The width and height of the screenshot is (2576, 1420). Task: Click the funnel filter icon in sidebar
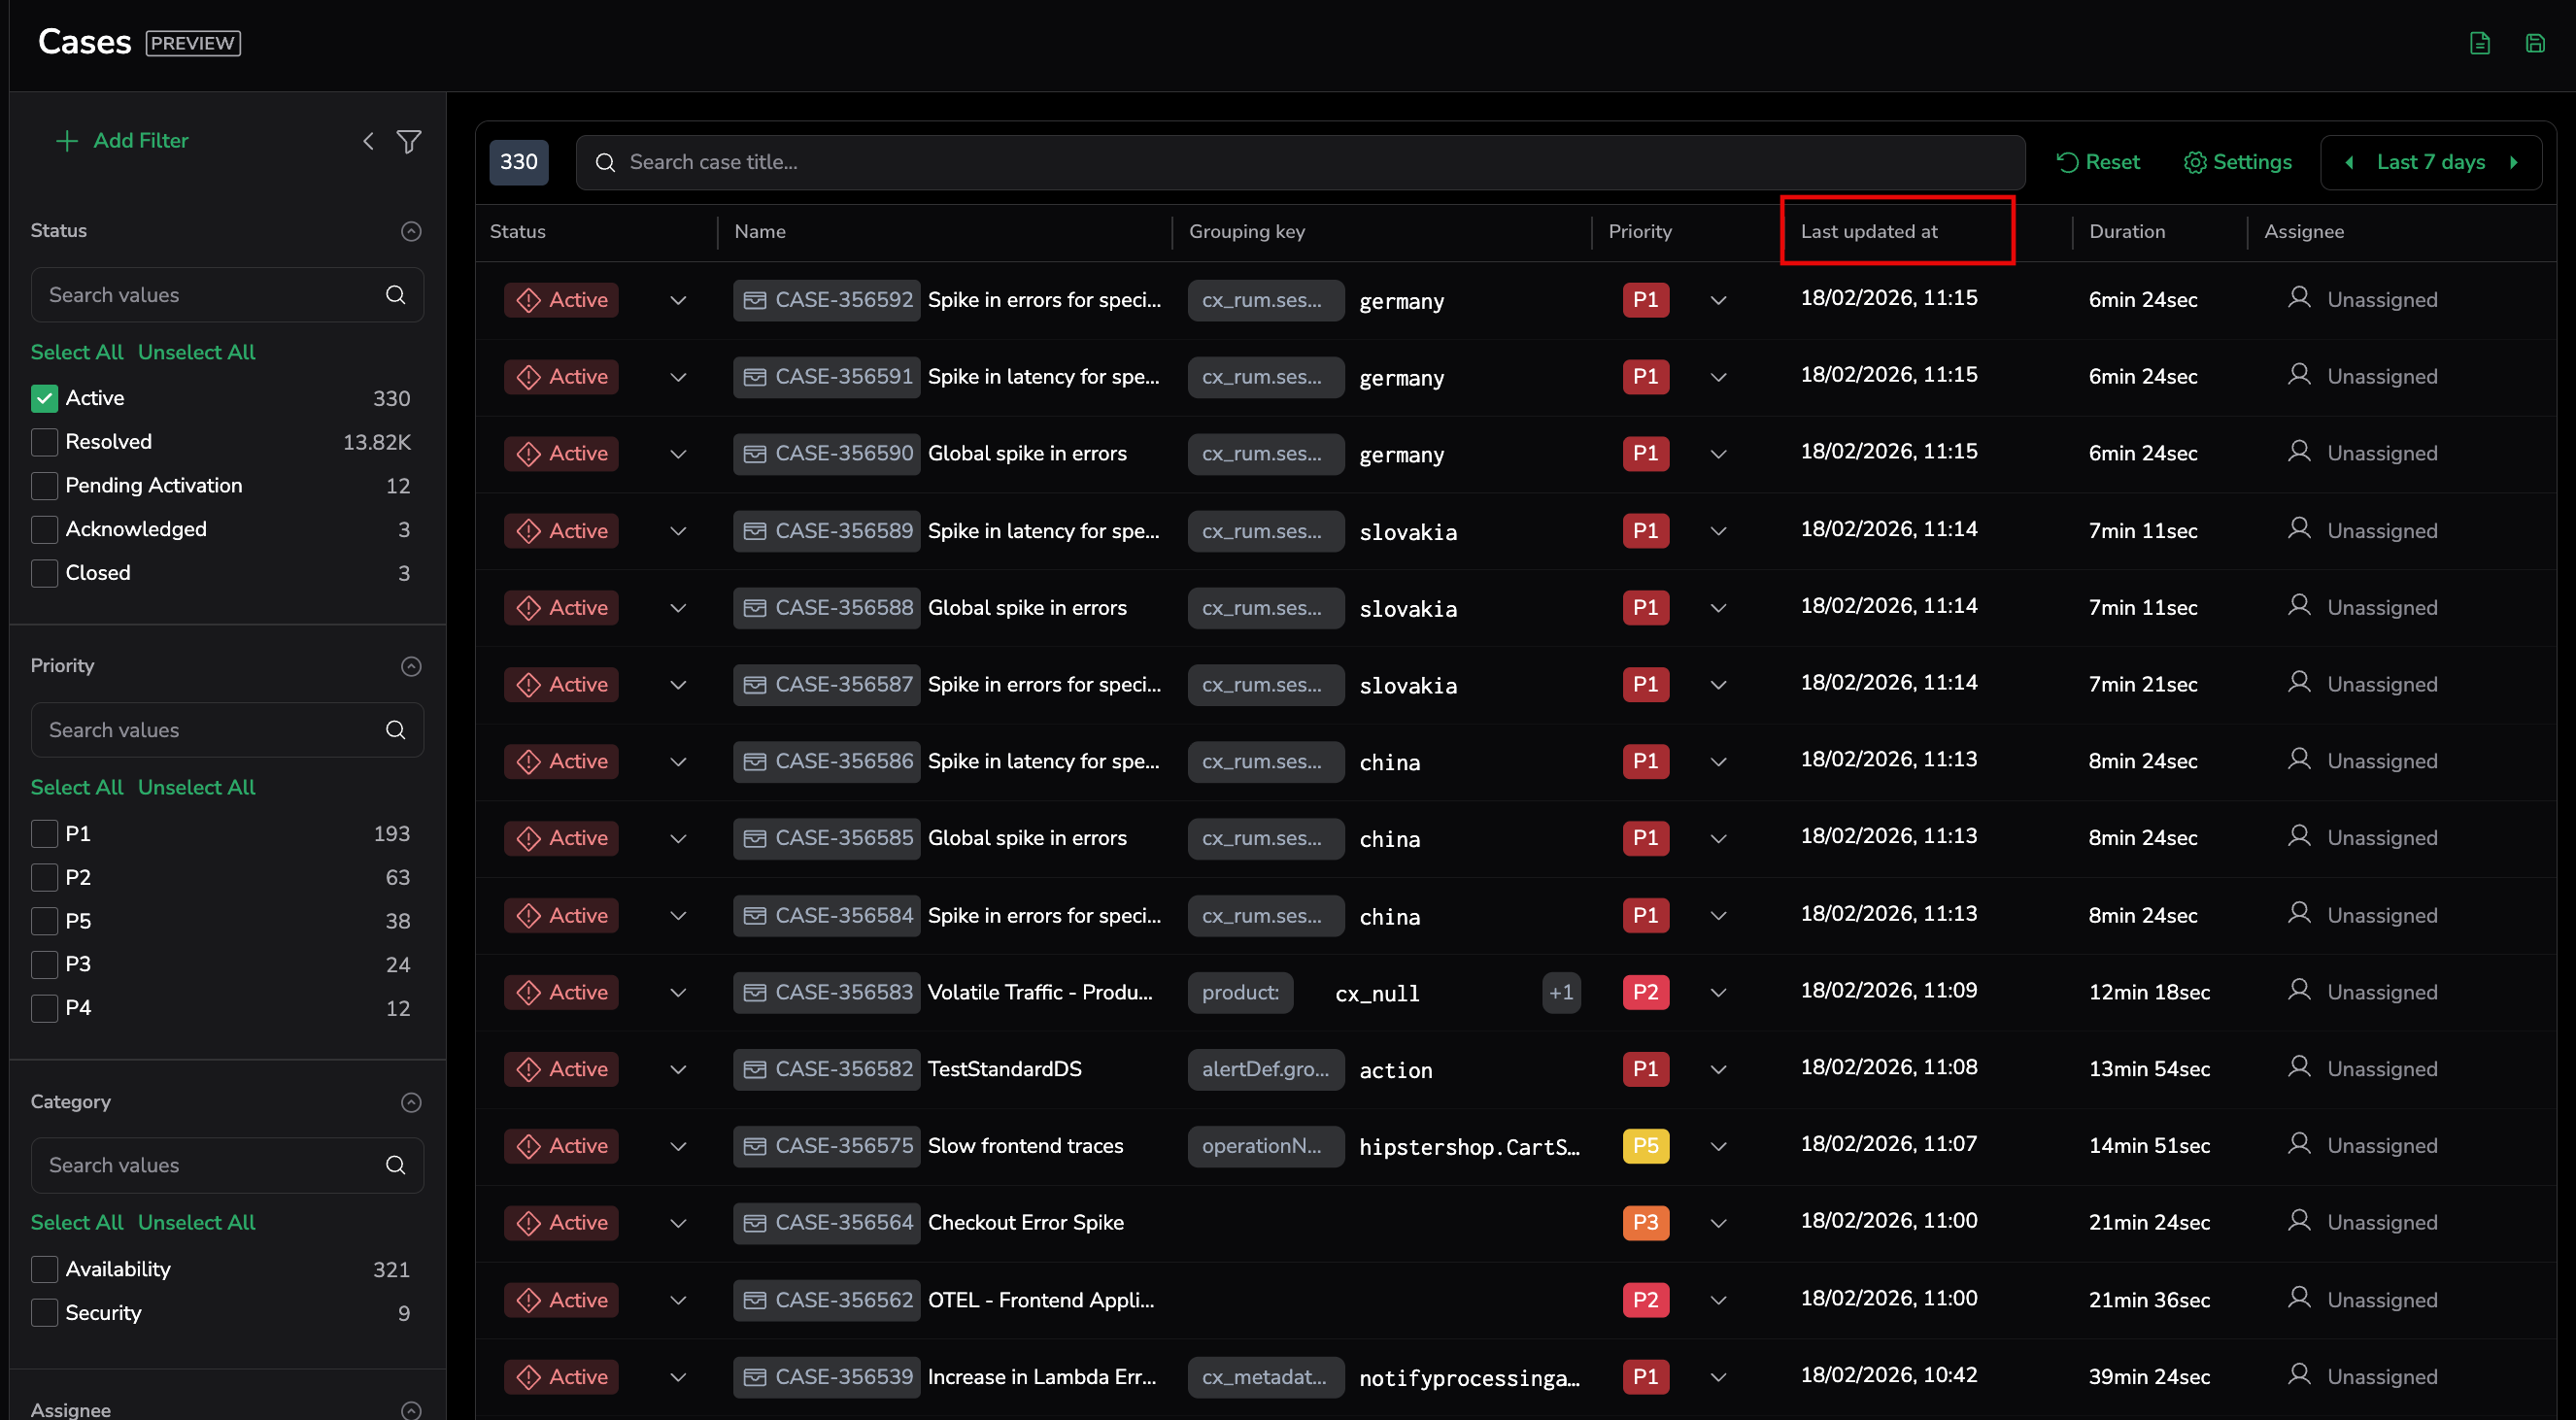tap(408, 141)
